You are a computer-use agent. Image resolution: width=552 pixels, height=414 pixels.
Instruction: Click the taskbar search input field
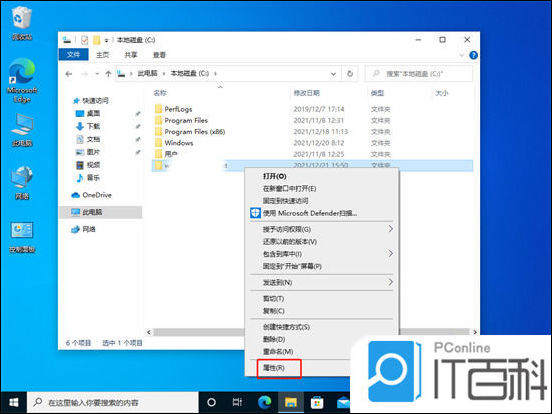coord(113,402)
